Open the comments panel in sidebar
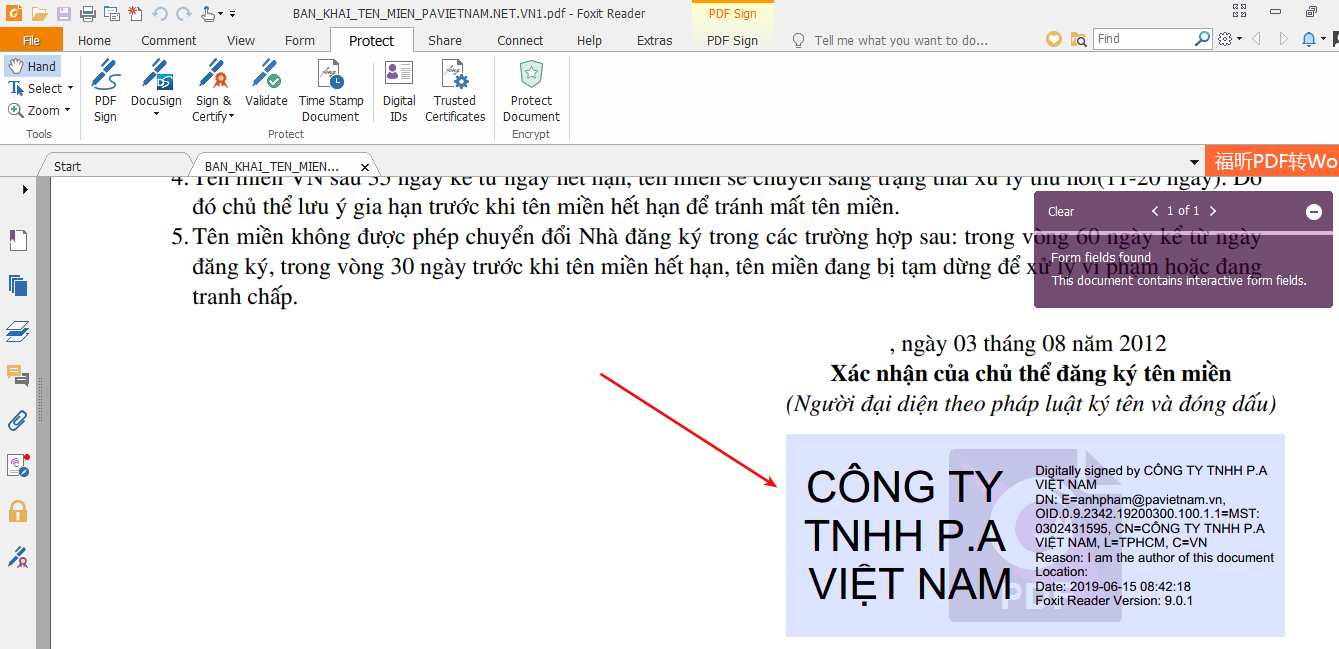This screenshot has height=649, width=1339. (x=17, y=375)
